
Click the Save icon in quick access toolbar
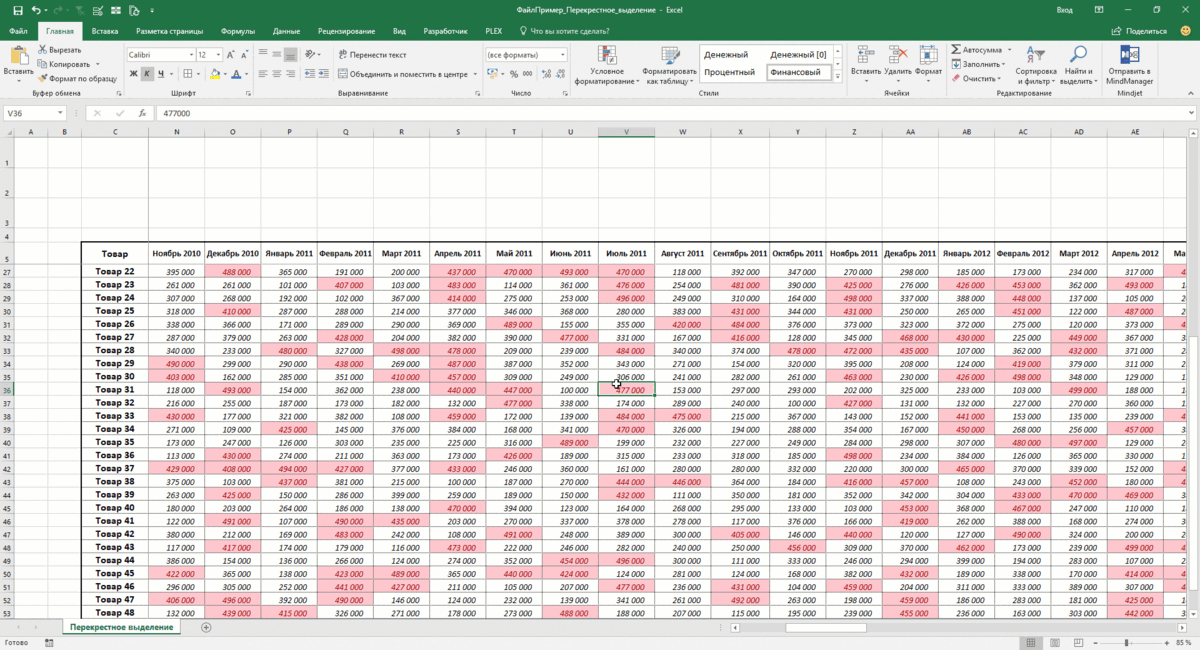pyautogui.click(x=17, y=9)
